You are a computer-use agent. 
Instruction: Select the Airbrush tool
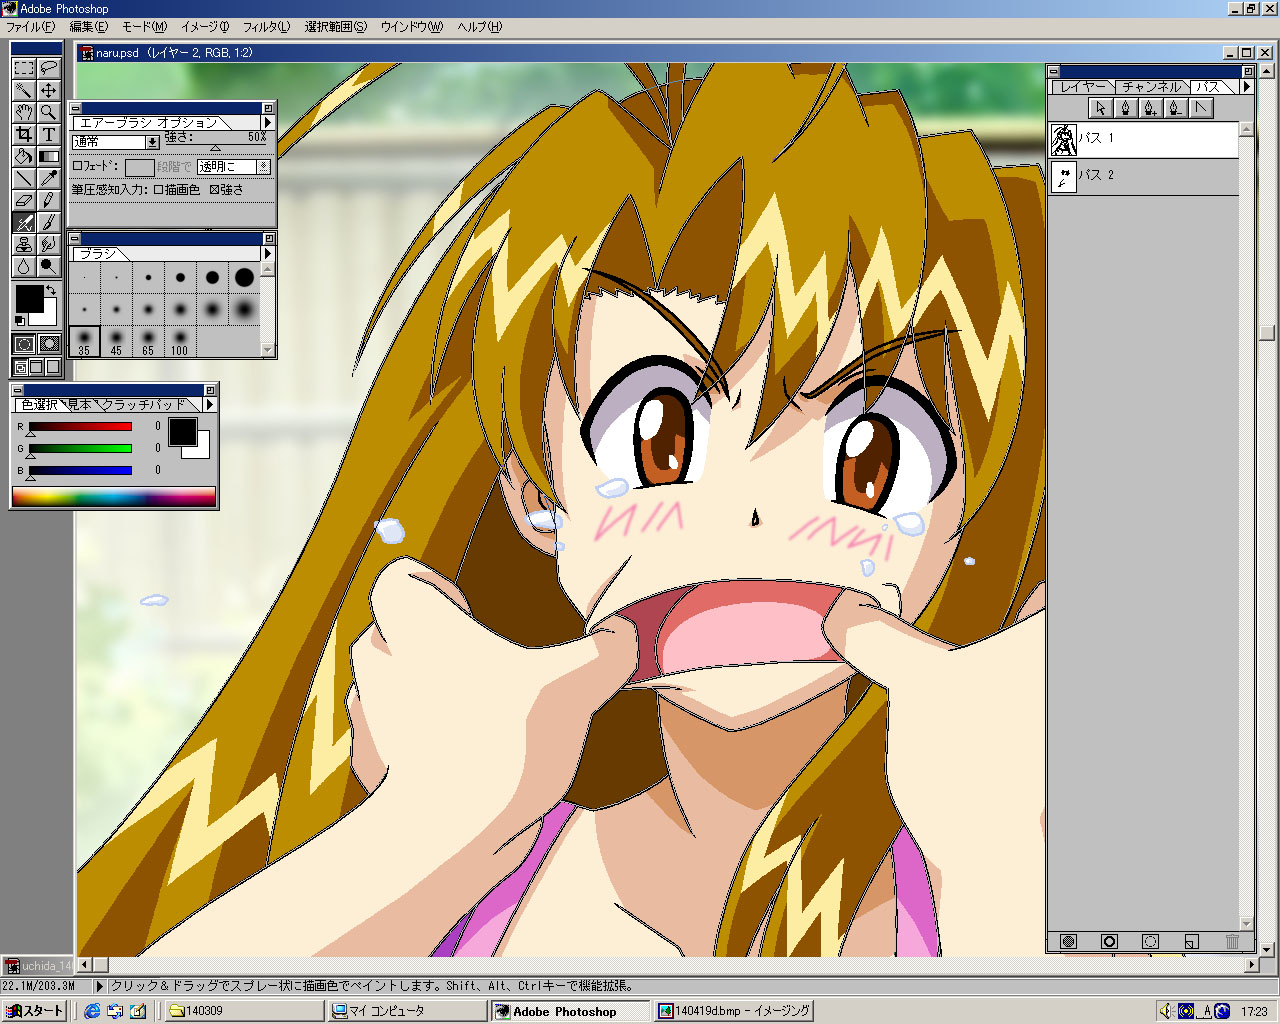coord(24,222)
